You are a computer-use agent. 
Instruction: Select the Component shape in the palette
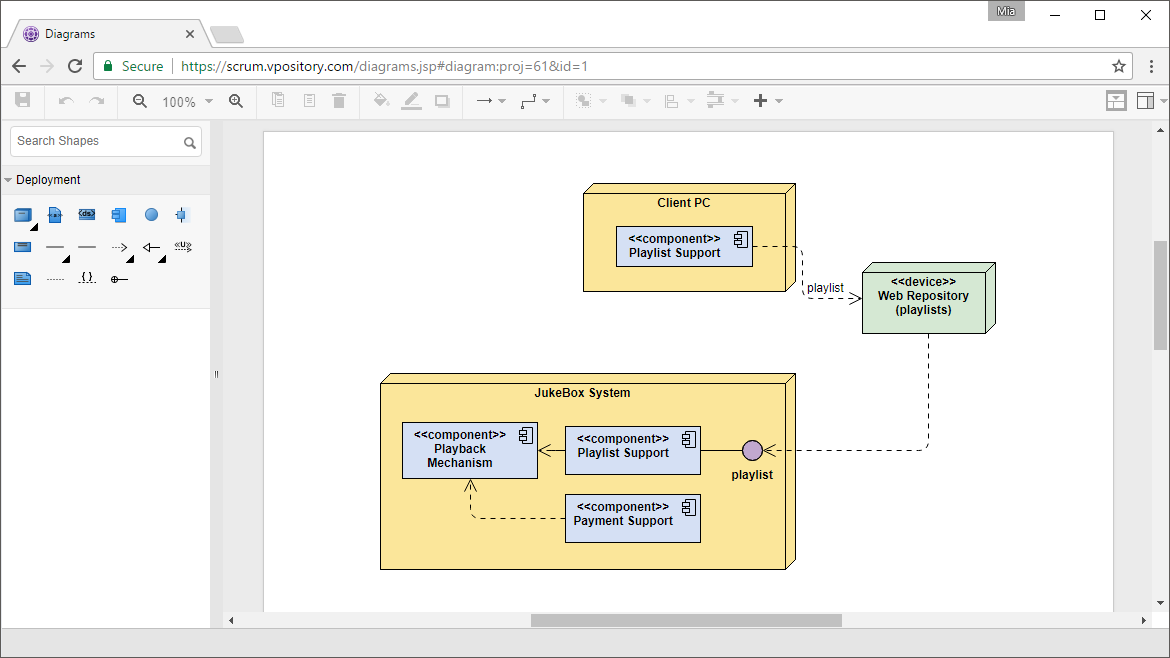point(119,216)
